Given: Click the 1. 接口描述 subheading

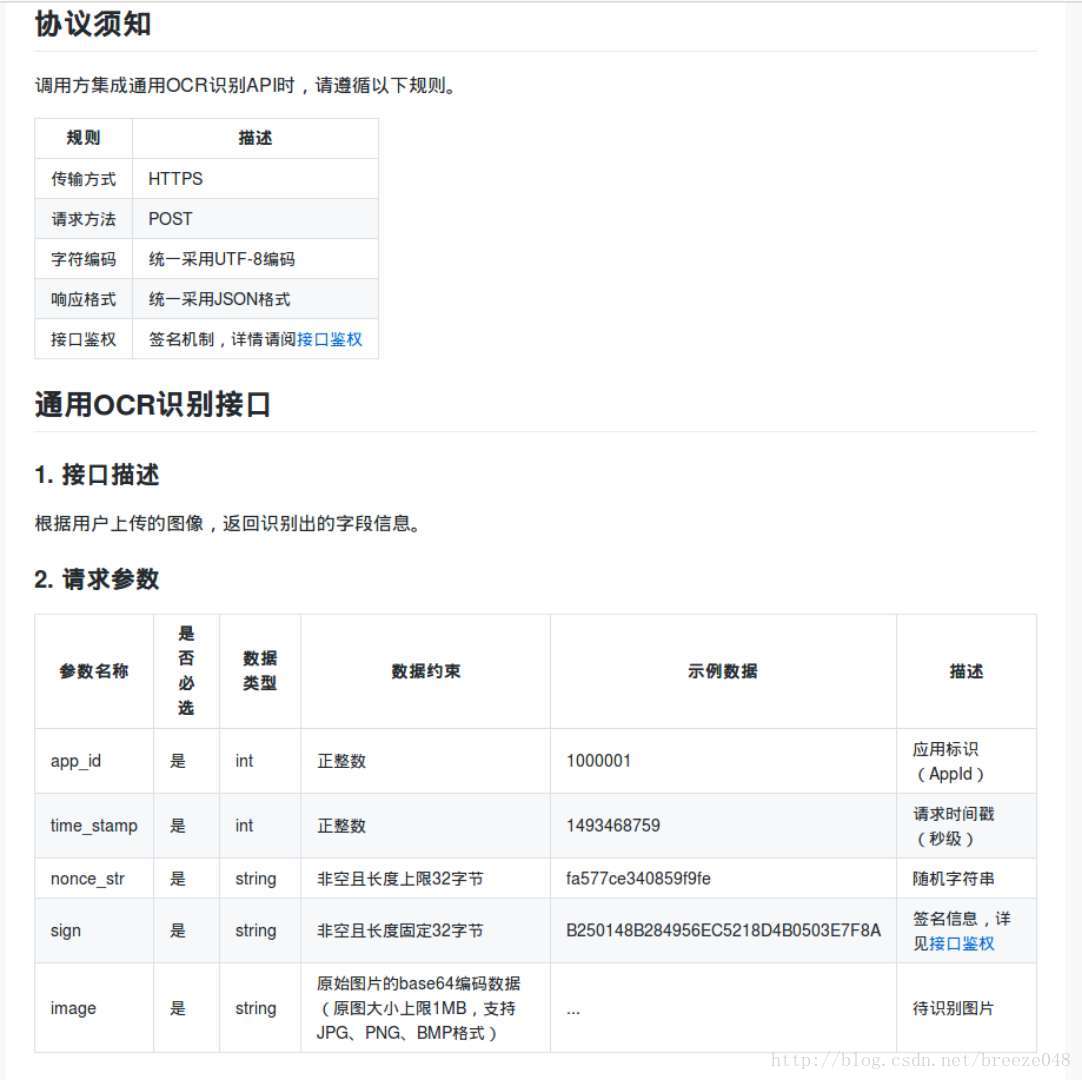Looking at the screenshot, I should [97, 475].
